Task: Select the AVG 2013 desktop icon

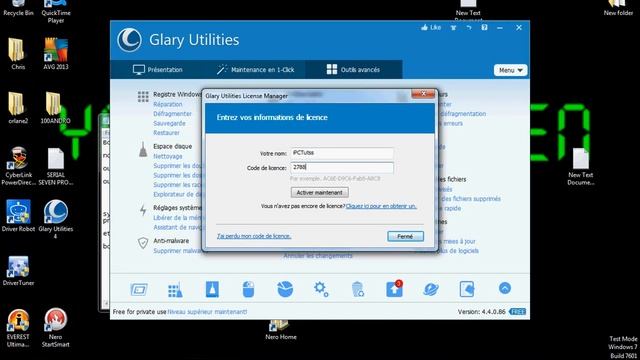Action: coord(56,54)
